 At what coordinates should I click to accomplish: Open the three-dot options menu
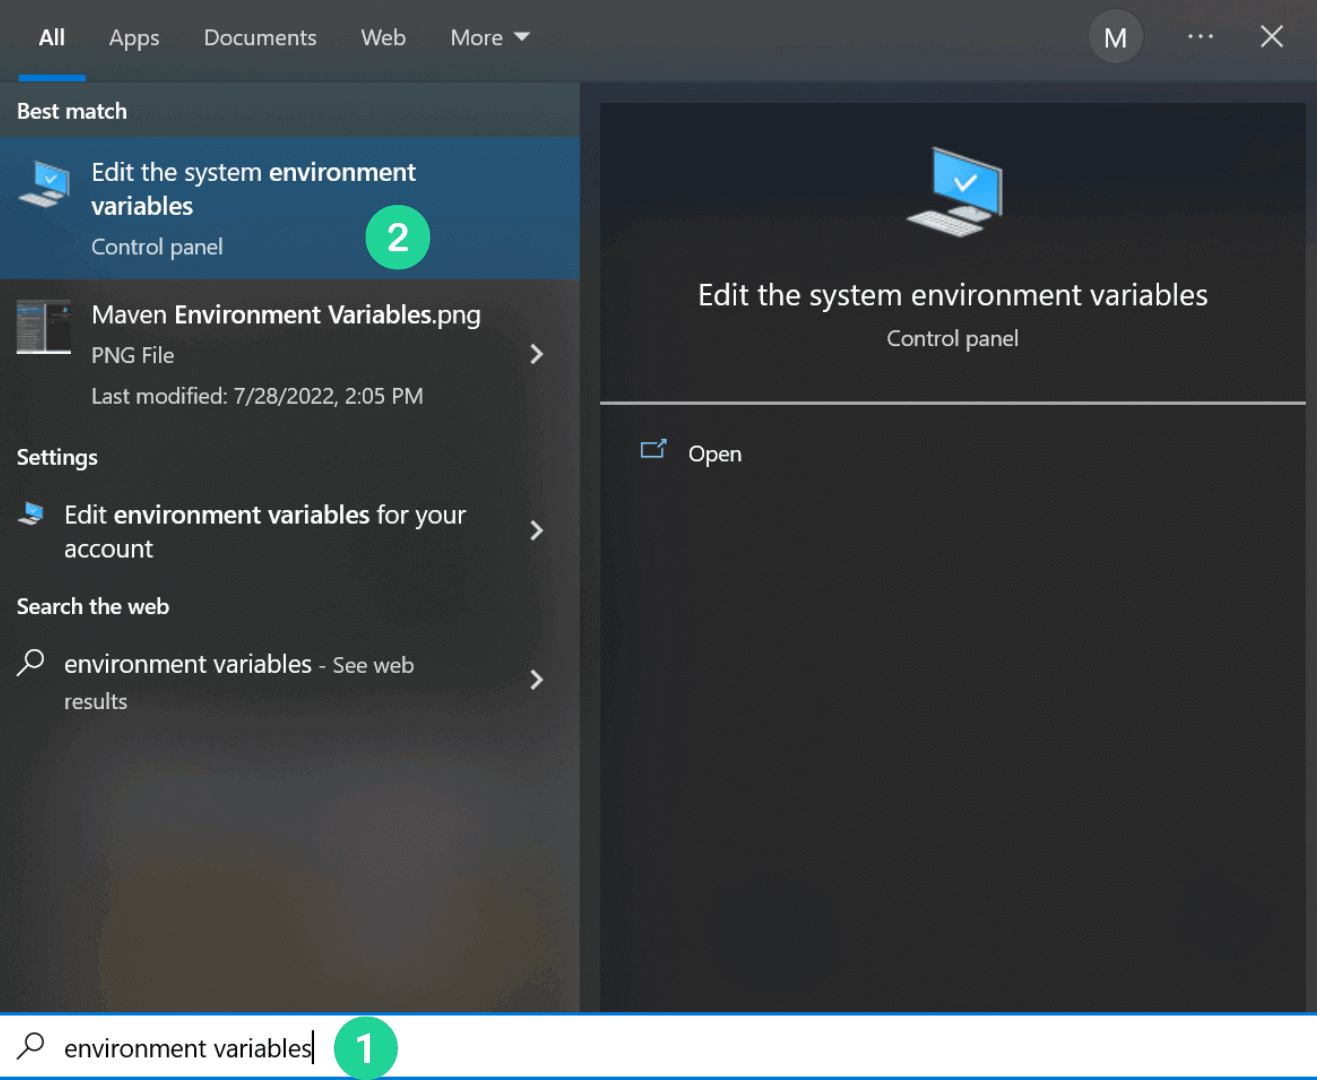point(1200,36)
